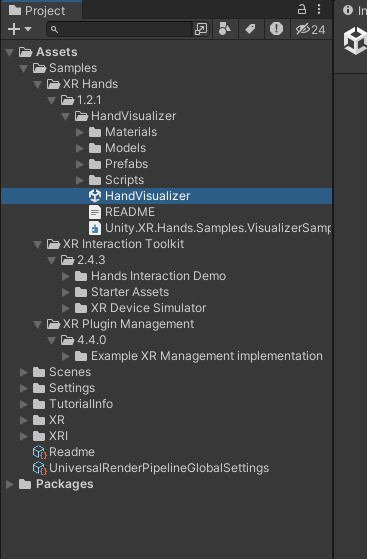Click the Starter Assets folder icon
This screenshot has height=559, width=367.
81,293
